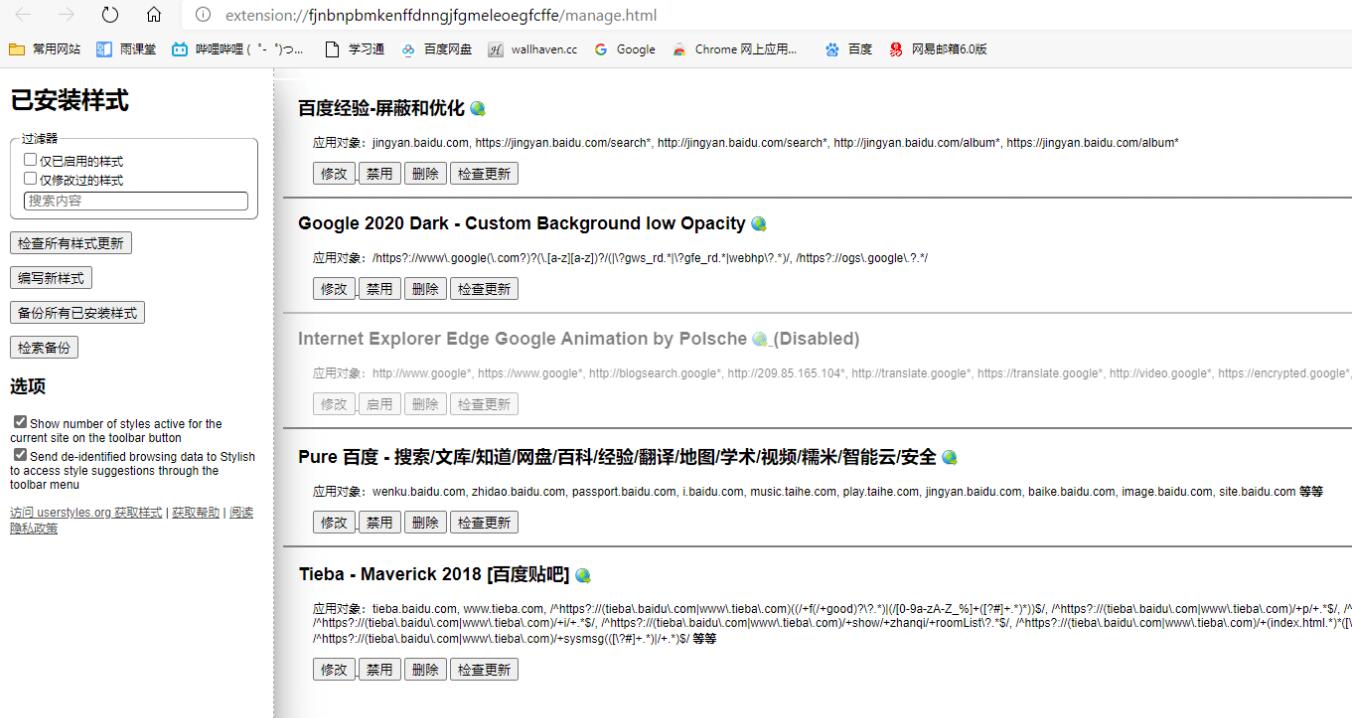The image size is (1352, 718).
Task: Click Tieba - Maverick 2018 [百度贴吧] title
Action: 434,575
